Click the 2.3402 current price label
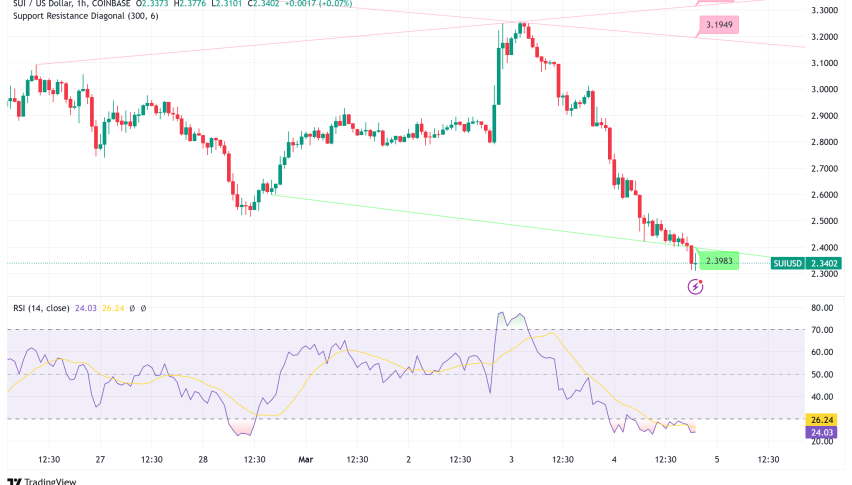The image size is (852, 485). tap(824, 263)
